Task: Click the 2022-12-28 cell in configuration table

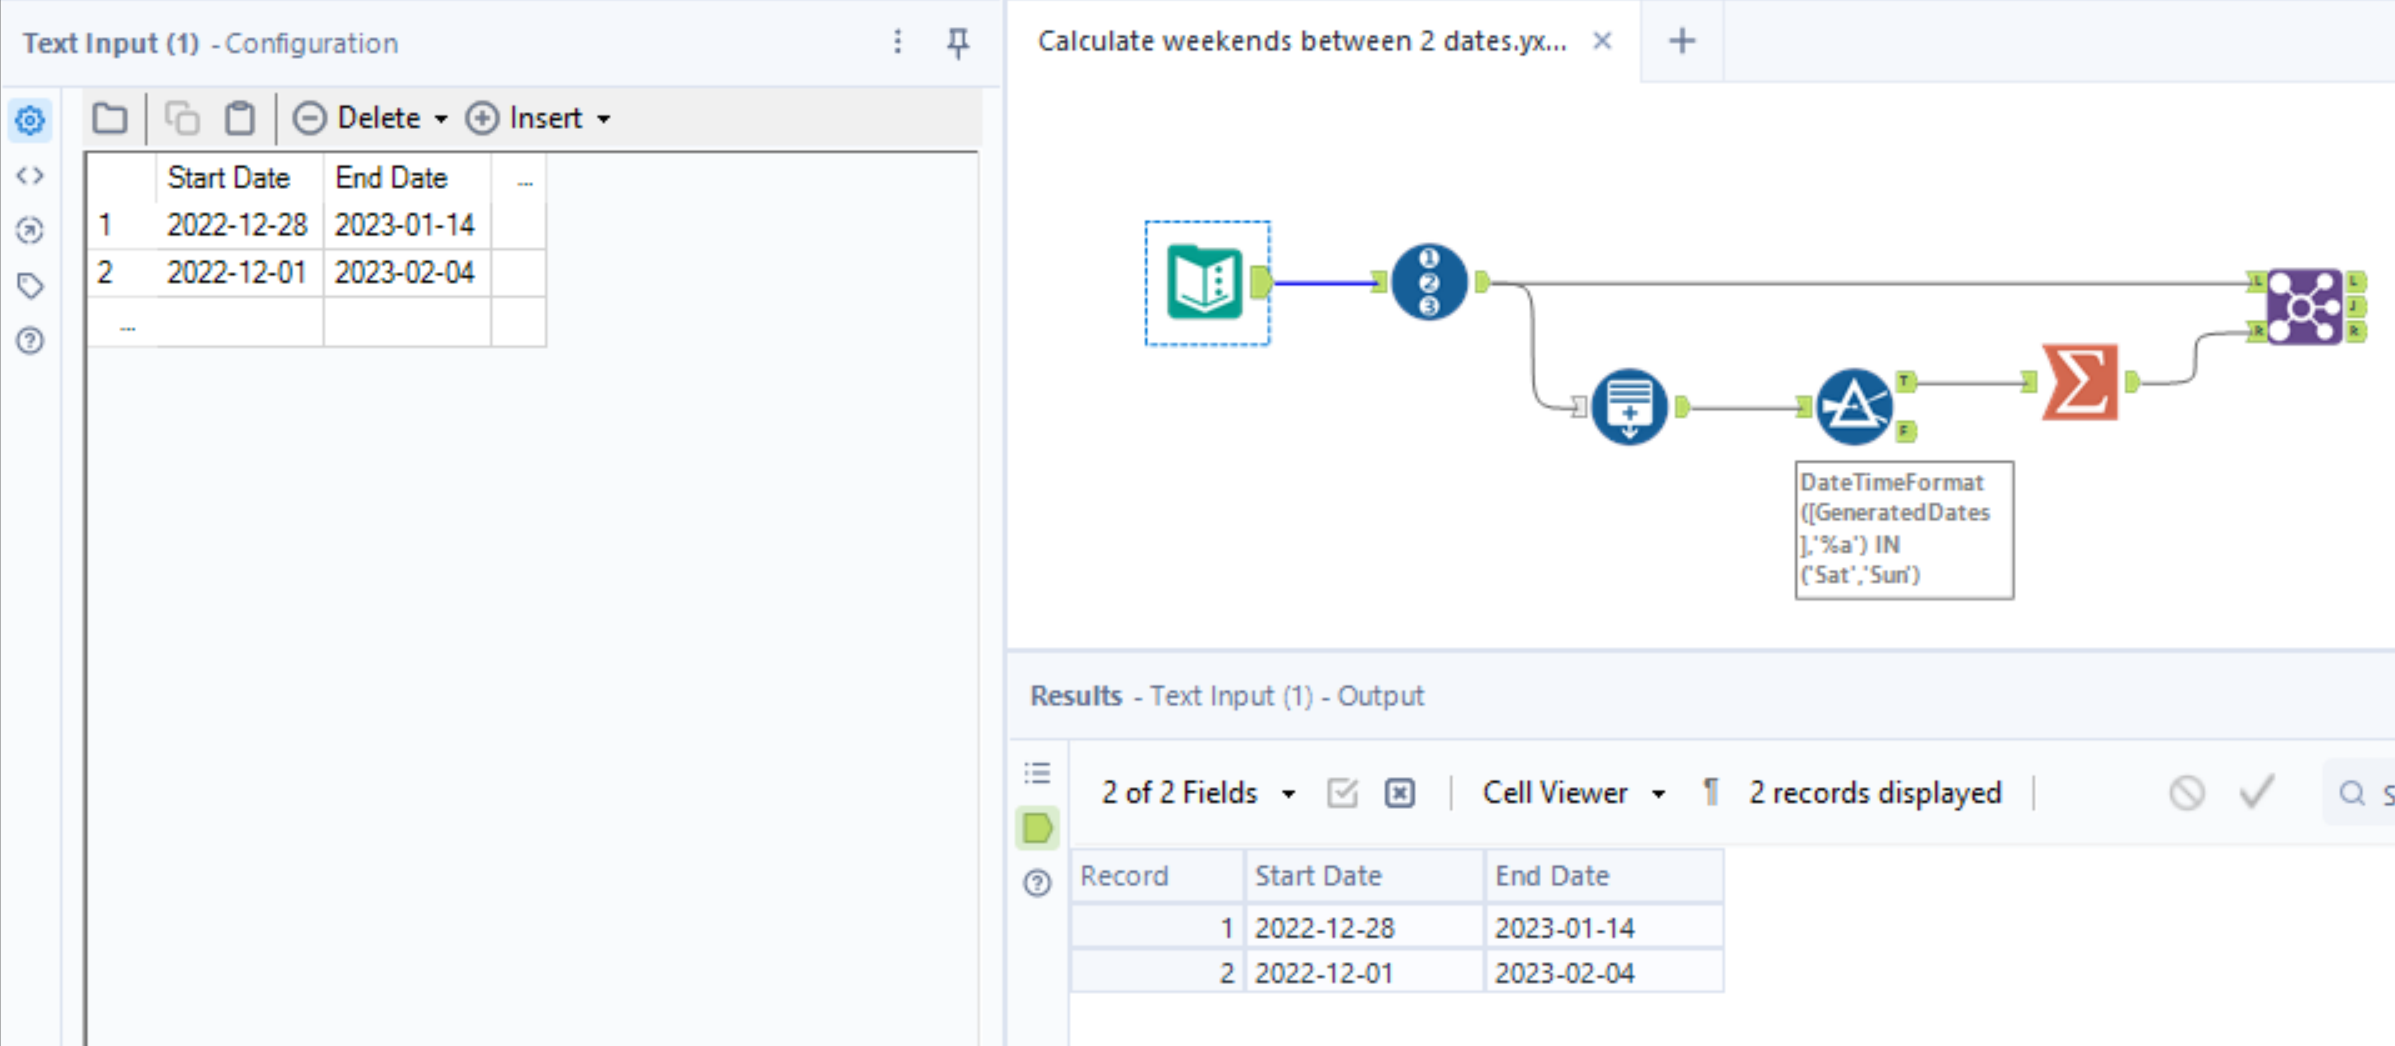Action: pos(237,225)
